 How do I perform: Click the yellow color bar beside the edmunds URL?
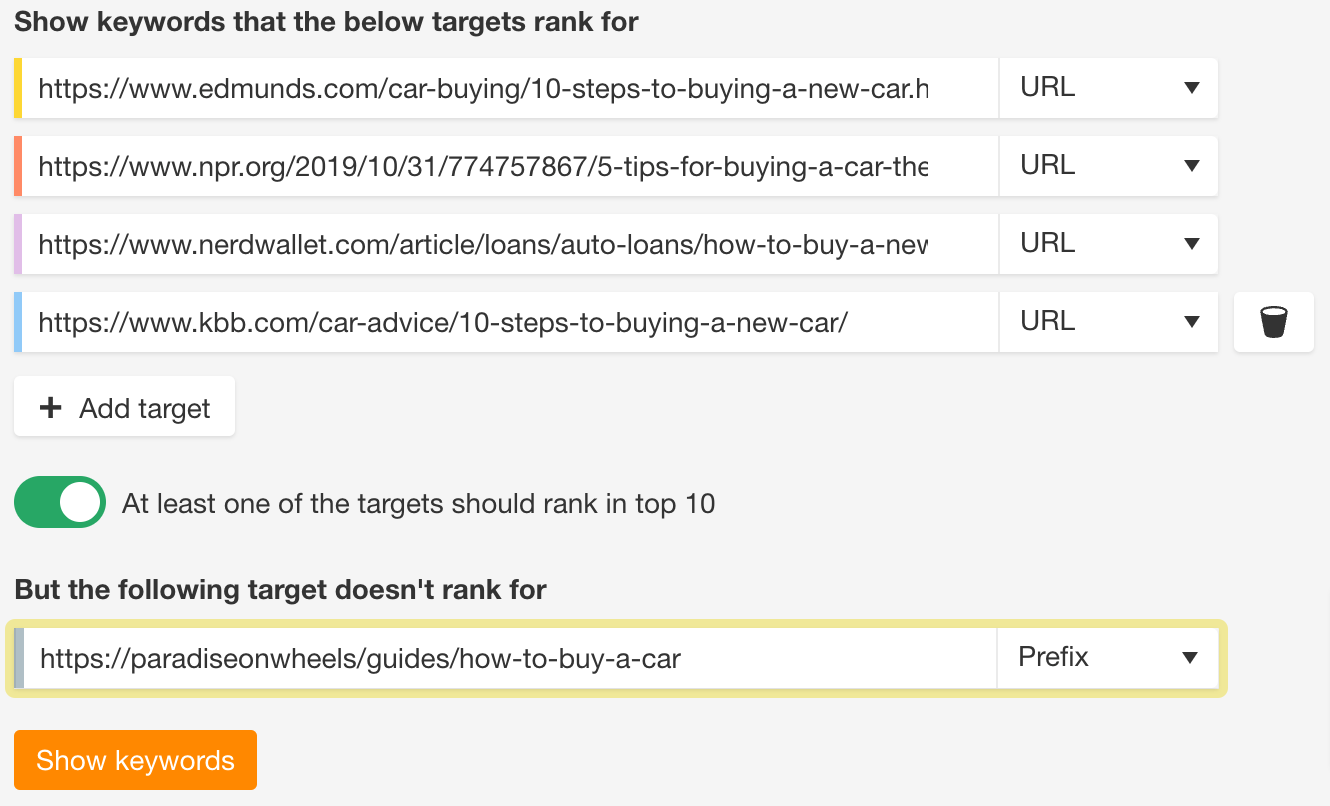click(17, 87)
